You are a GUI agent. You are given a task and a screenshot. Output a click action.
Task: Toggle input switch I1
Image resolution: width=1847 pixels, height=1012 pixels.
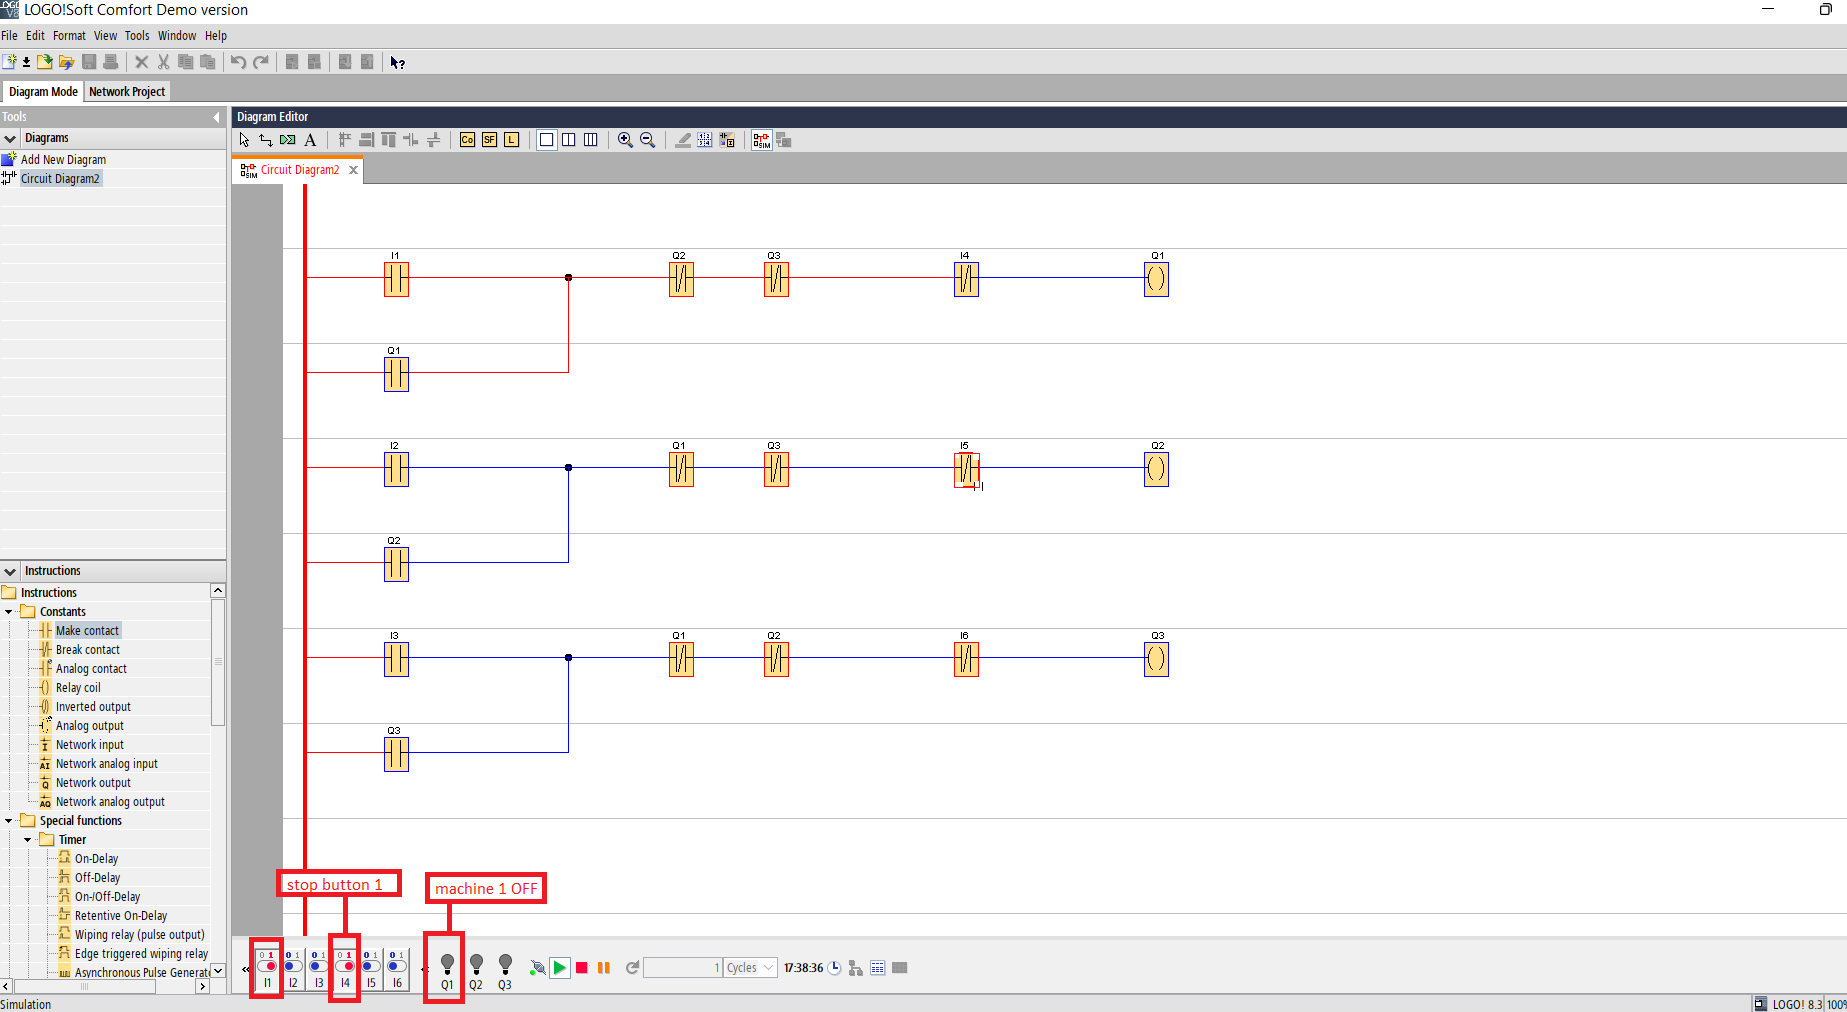267,966
